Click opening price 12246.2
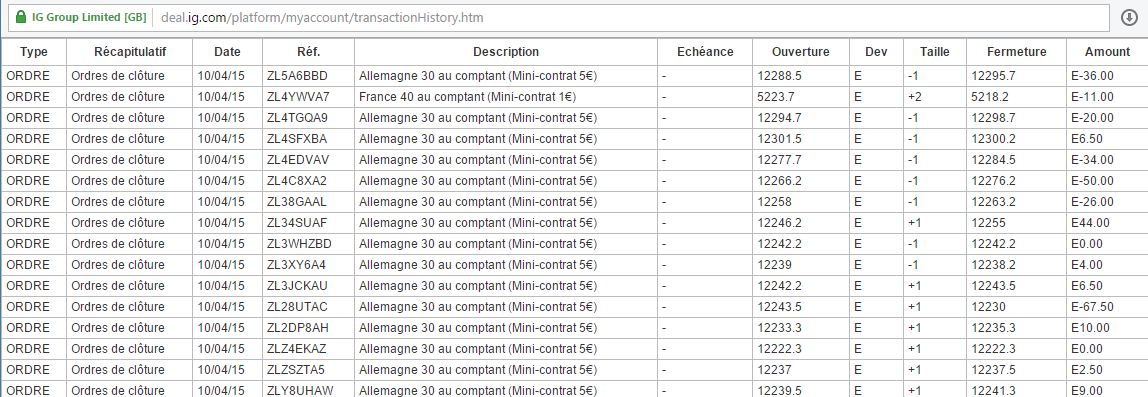This screenshot has height=397, width=1148. (x=780, y=223)
